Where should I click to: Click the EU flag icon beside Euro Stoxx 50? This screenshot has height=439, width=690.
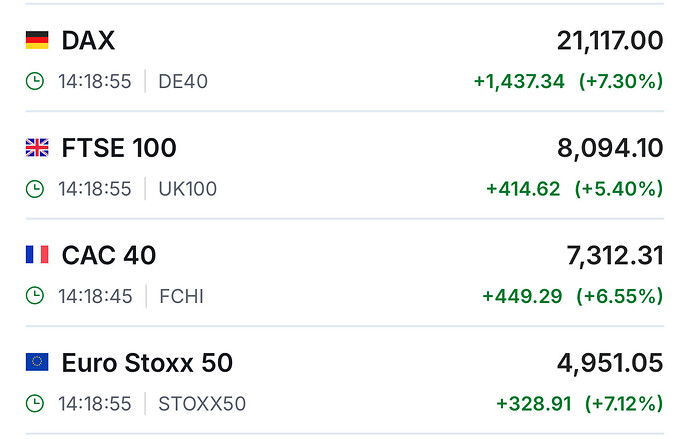pyautogui.click(x=37, y=363)
